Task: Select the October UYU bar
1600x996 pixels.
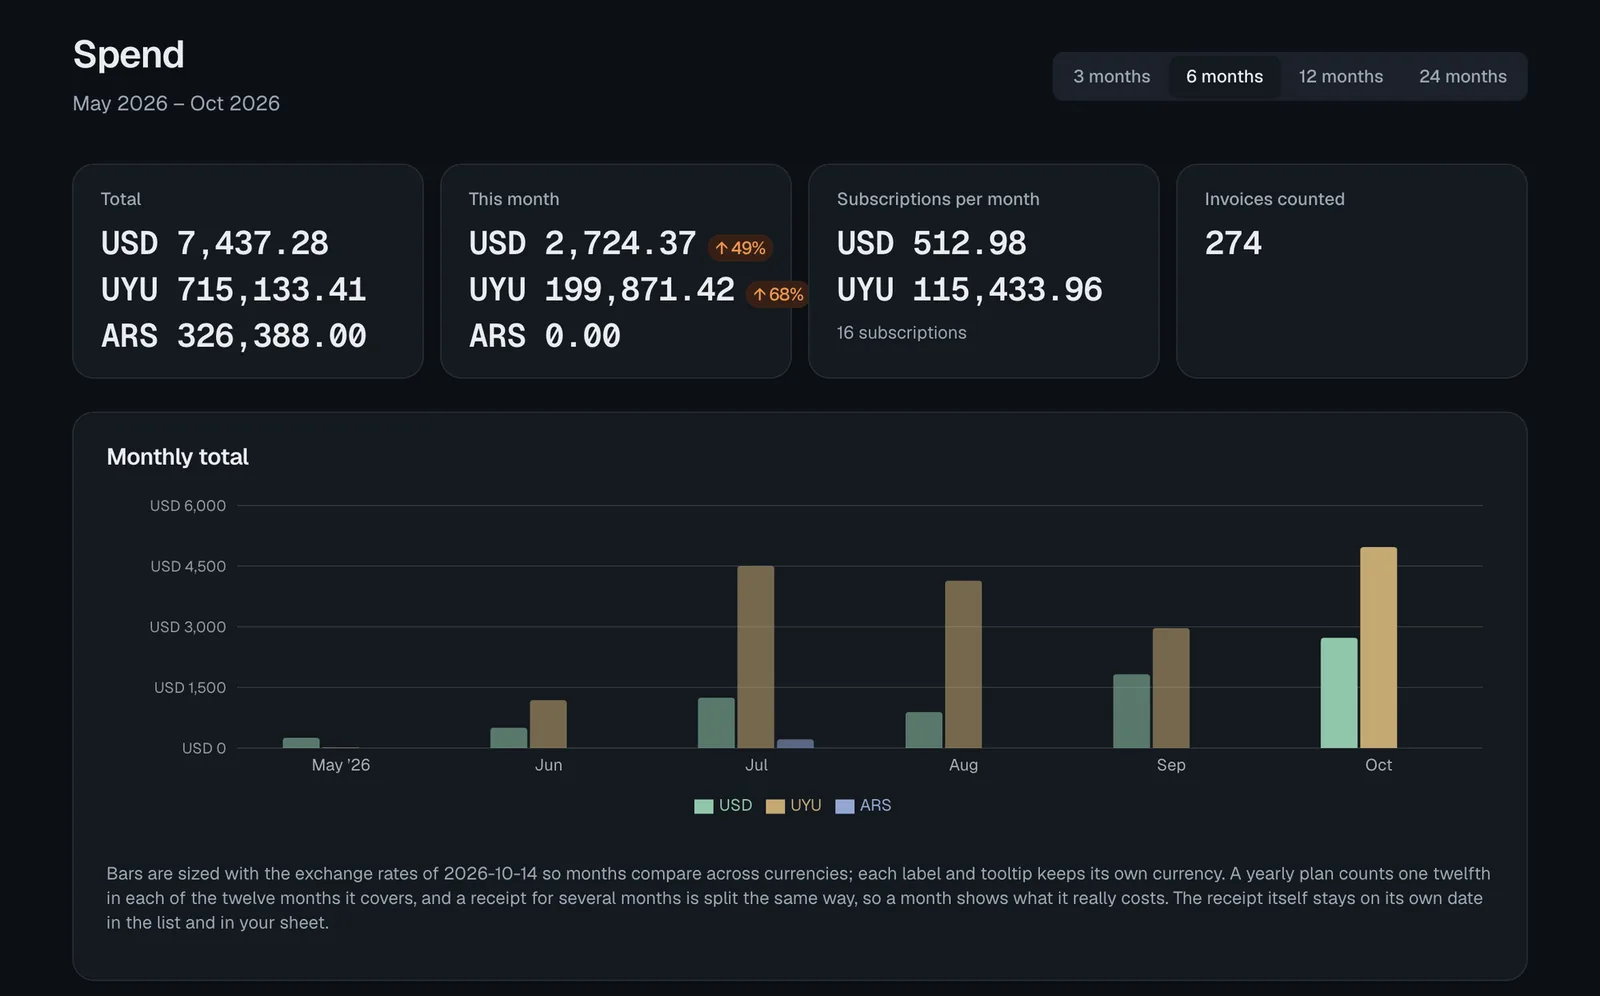Action: click(x=1378, y=648)
